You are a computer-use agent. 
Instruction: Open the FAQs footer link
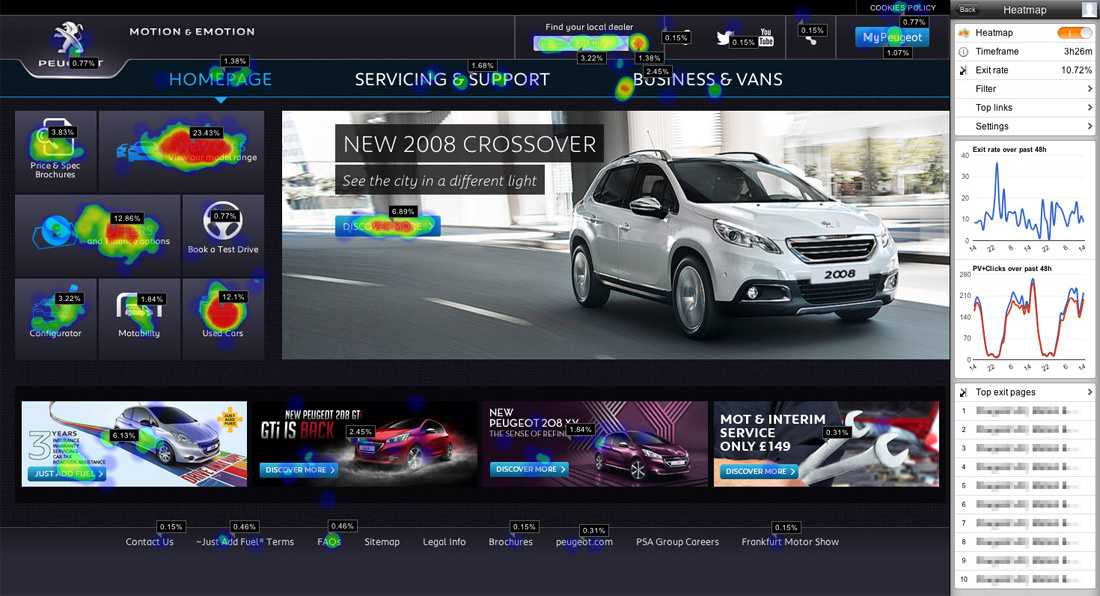coord(329,542)
